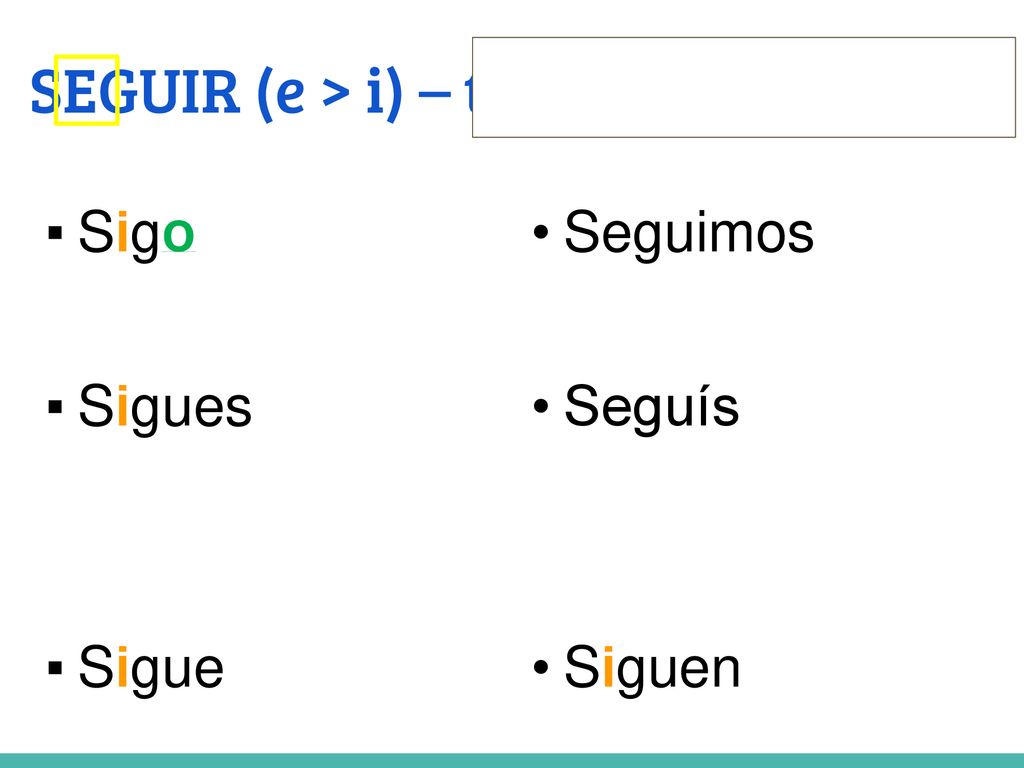Select the square bullet before Sigue
The image size is (1024, 768).
click(55, 667)
